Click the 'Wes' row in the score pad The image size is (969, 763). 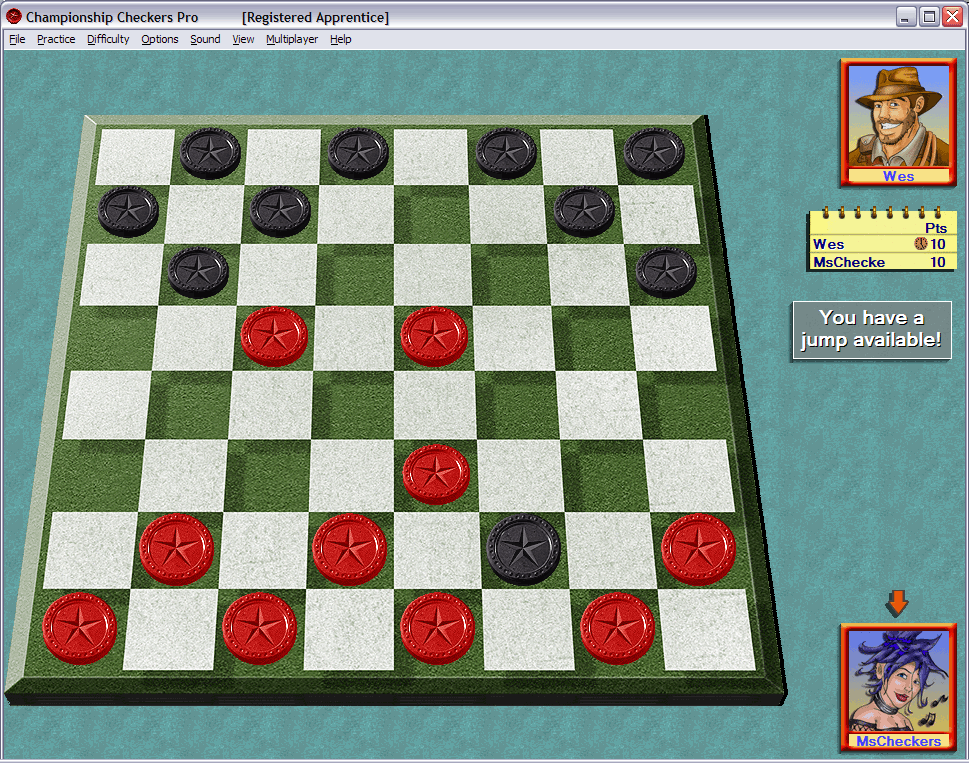click(x=881, y=244)
